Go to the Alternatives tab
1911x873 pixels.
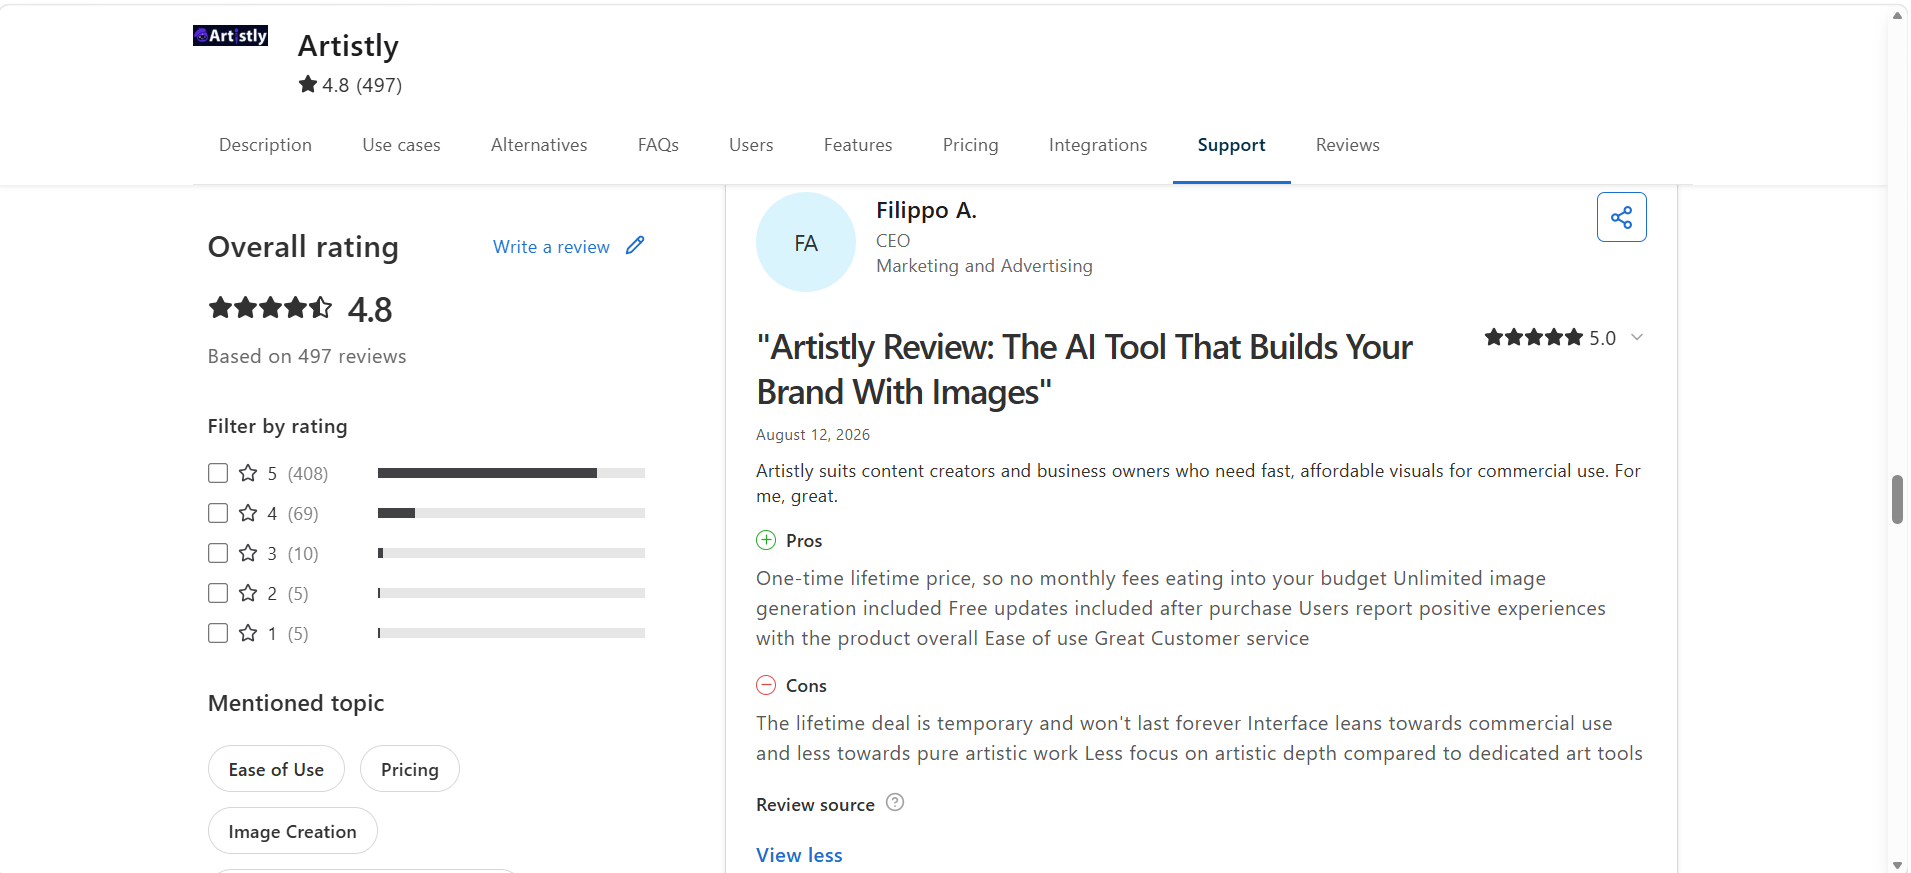pyautogui.click(x=539, y=145)
